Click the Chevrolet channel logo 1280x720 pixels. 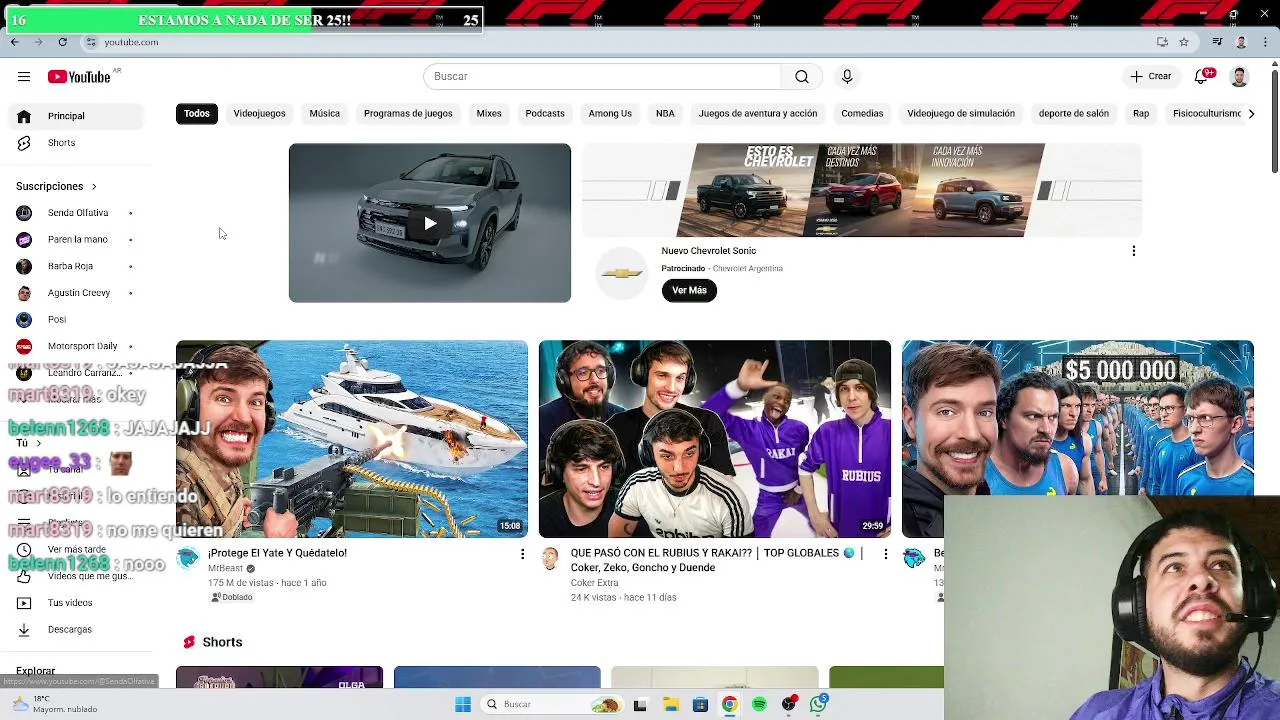coord(621,273)
